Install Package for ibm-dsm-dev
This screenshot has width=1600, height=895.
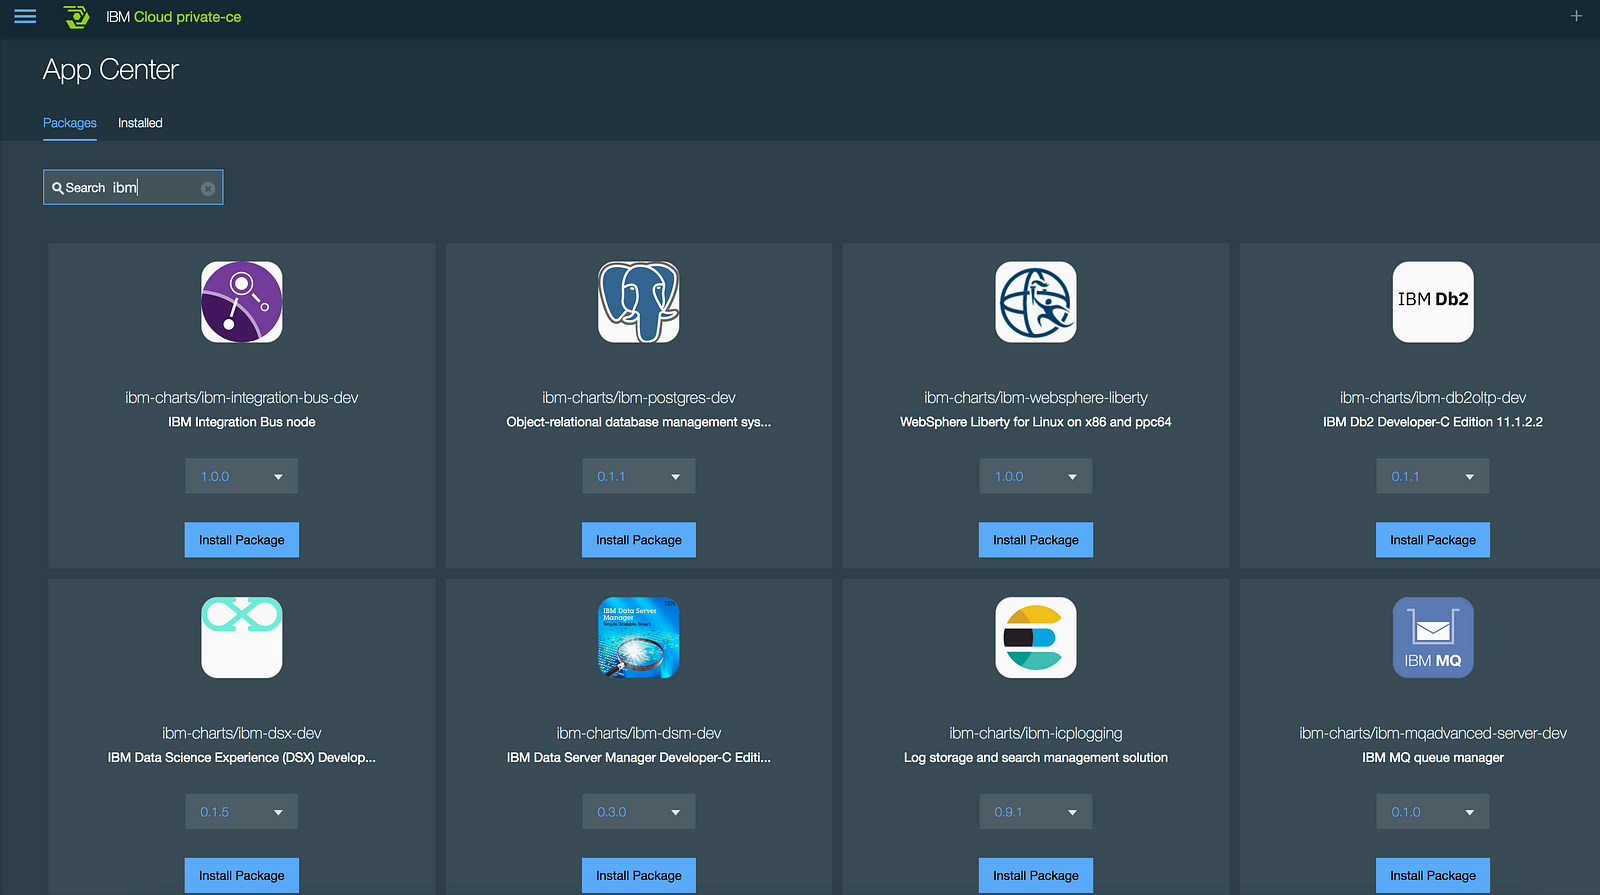(639, 876)
